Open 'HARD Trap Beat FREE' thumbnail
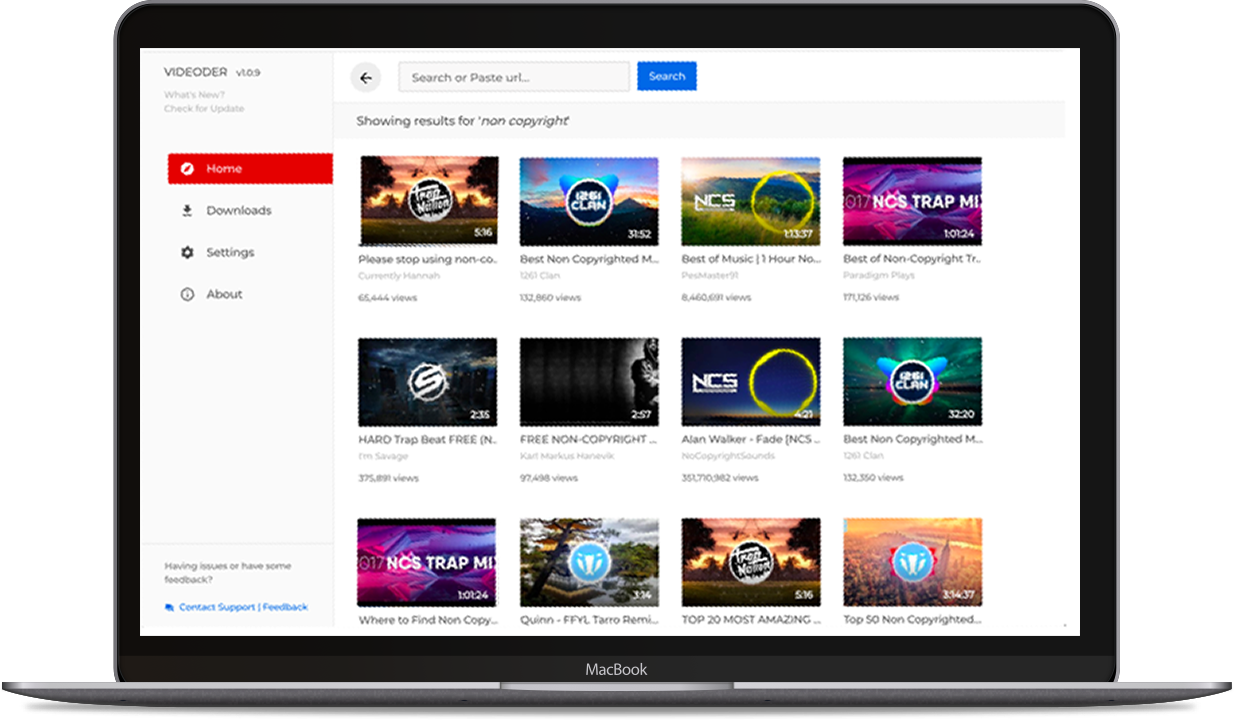1234x720 pixels. click(x=428, y=382)
